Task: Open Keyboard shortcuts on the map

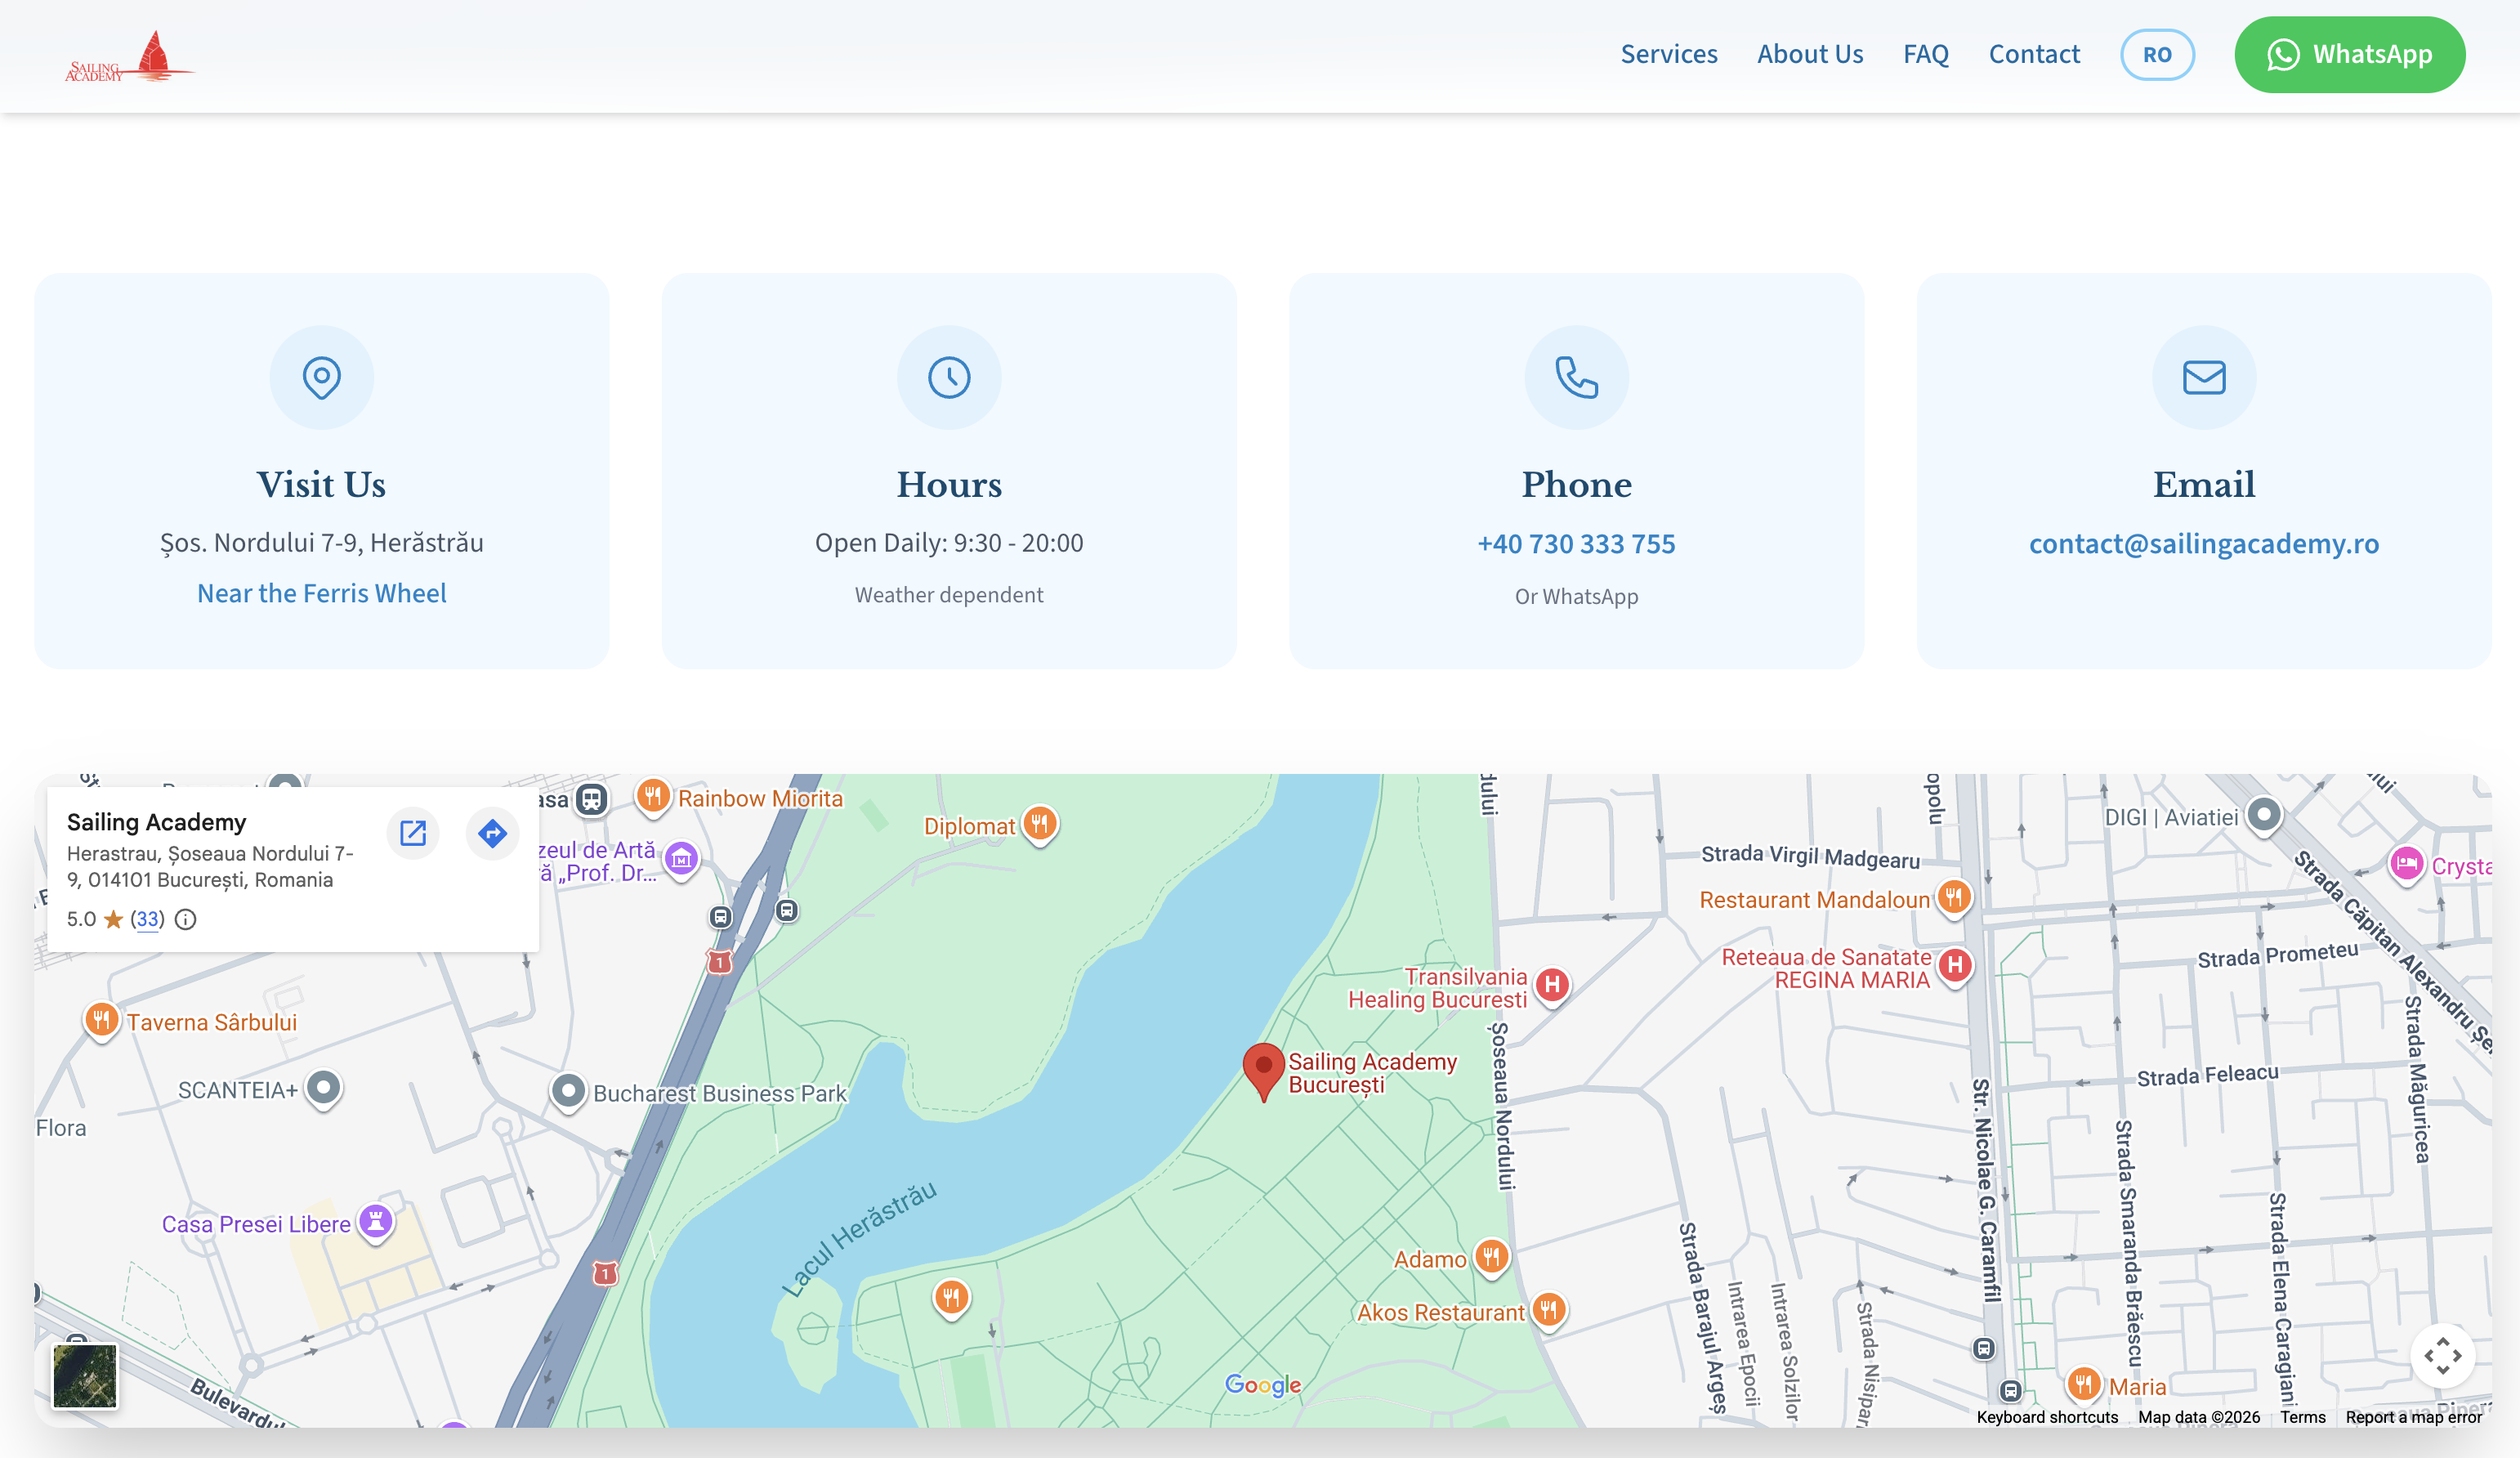Action: 2047,1417
